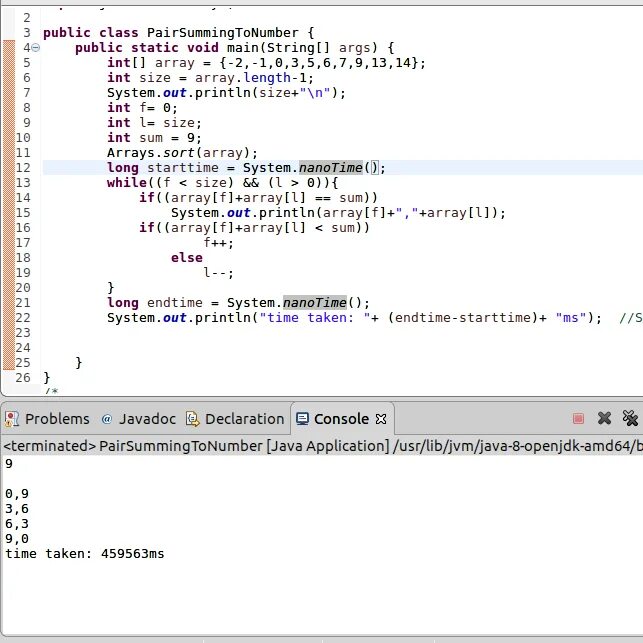
Task: Click Arrays.sort(array) statement
Action: [x=182, y=153]
